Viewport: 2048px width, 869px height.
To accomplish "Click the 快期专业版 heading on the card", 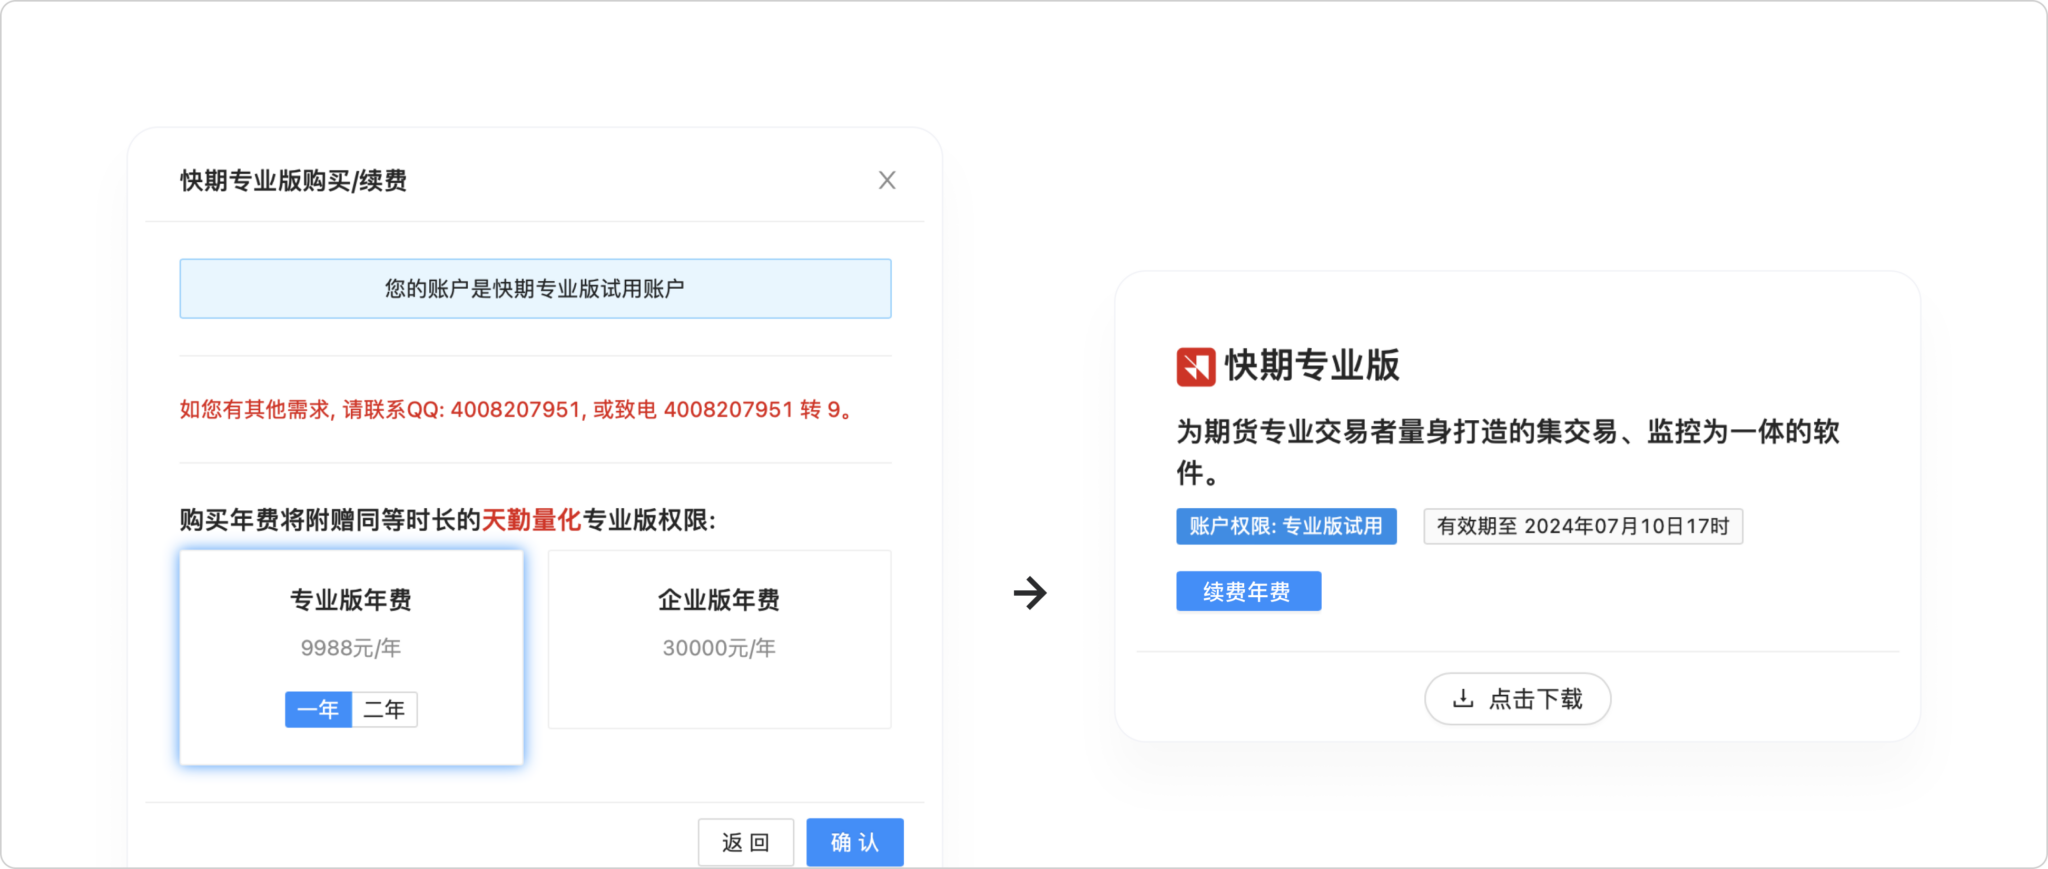I will click(1312, 365).
